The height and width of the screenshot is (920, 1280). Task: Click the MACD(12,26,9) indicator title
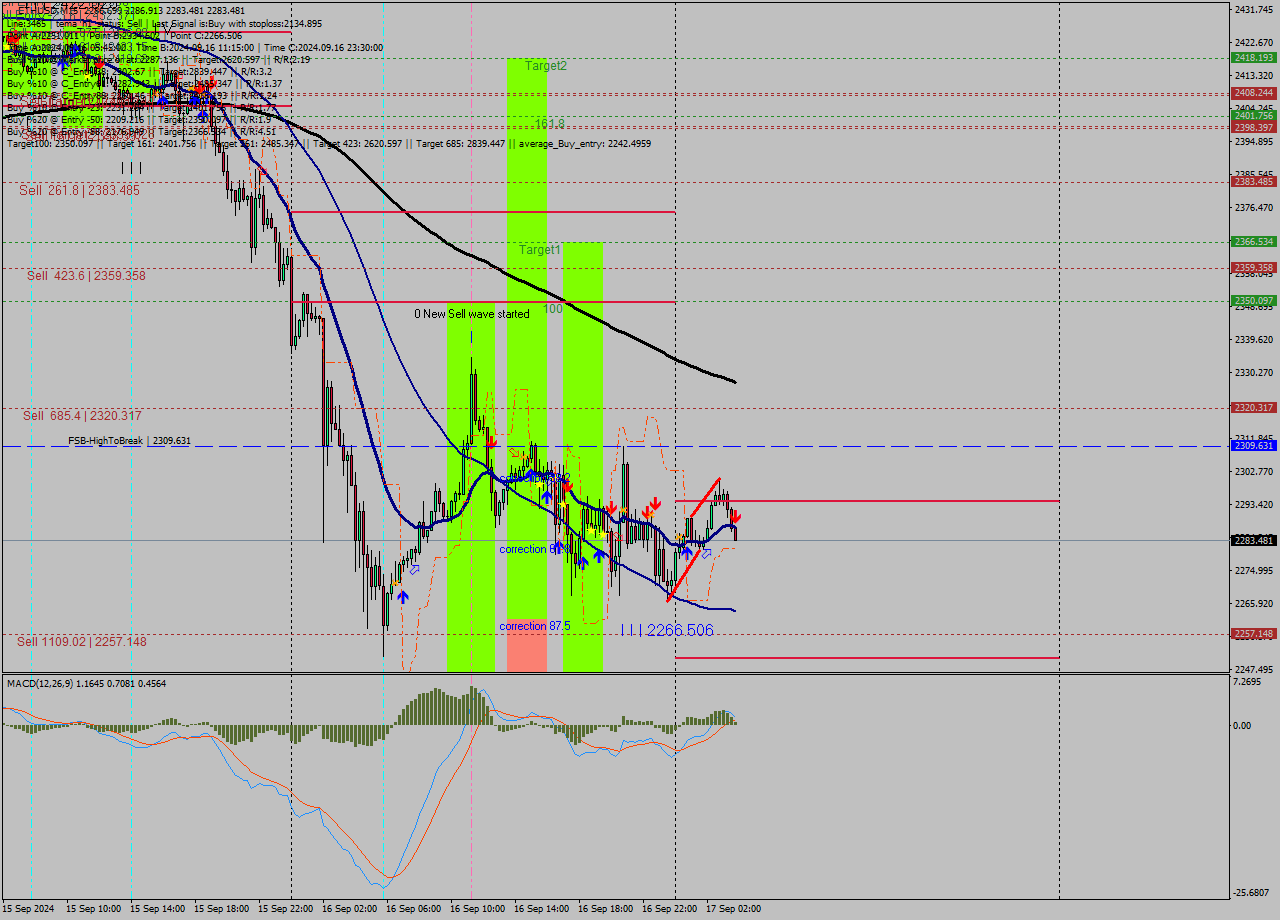(86, 683)
